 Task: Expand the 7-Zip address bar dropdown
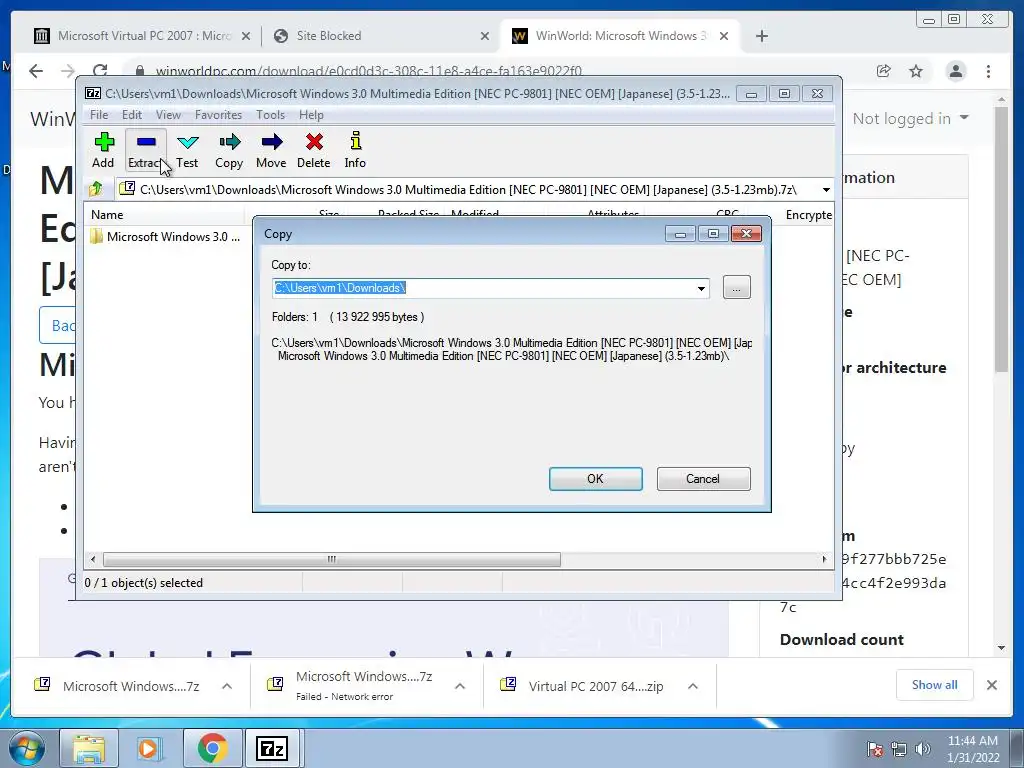[x=825, y=190]
